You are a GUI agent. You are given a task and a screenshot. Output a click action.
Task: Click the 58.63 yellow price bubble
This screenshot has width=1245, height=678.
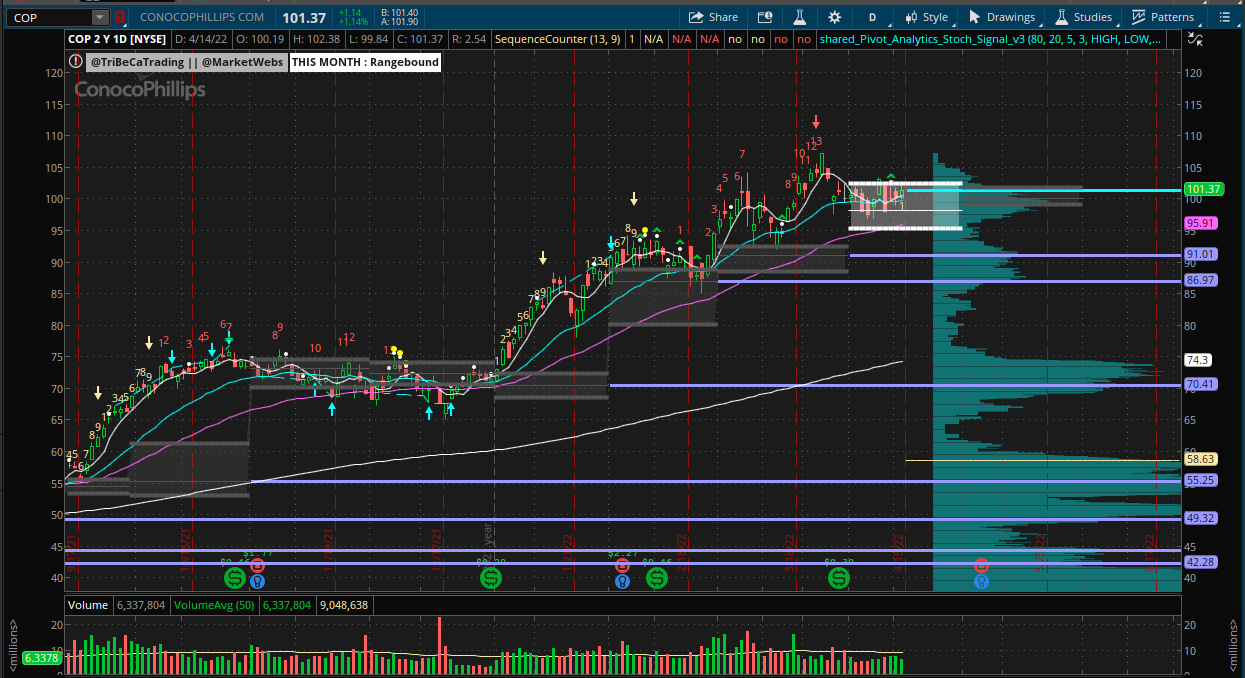[1200, 459]
